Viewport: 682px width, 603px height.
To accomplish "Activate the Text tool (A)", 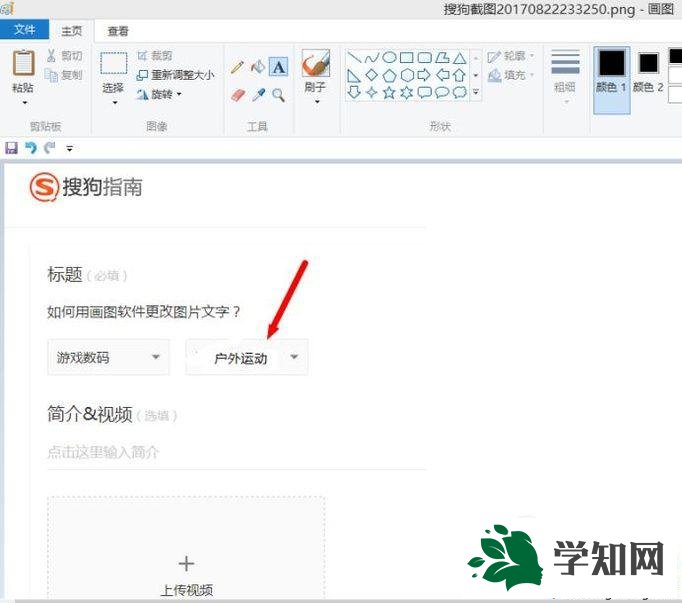I will [278, 67].
